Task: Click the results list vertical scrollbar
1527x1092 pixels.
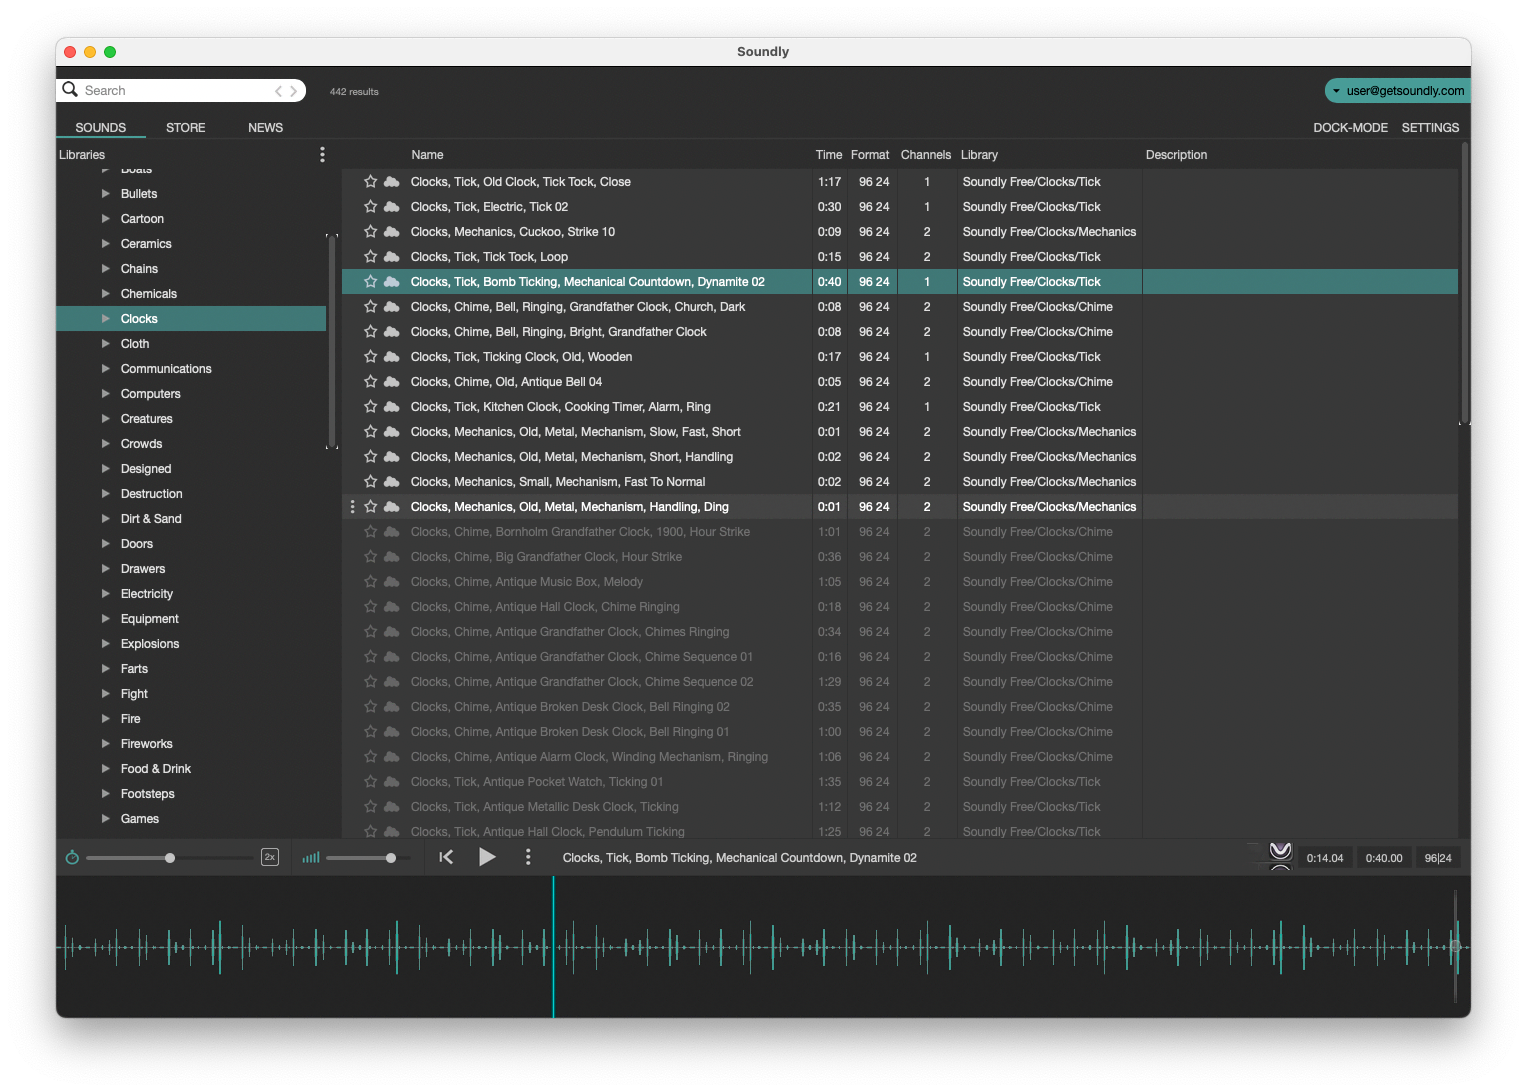Action: (x=1464, y=283)
